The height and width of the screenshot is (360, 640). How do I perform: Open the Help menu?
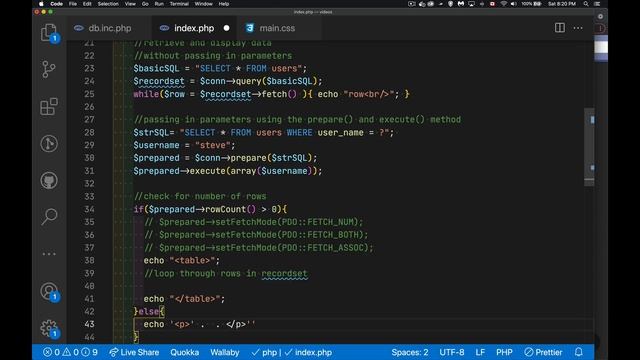(224, 4)
